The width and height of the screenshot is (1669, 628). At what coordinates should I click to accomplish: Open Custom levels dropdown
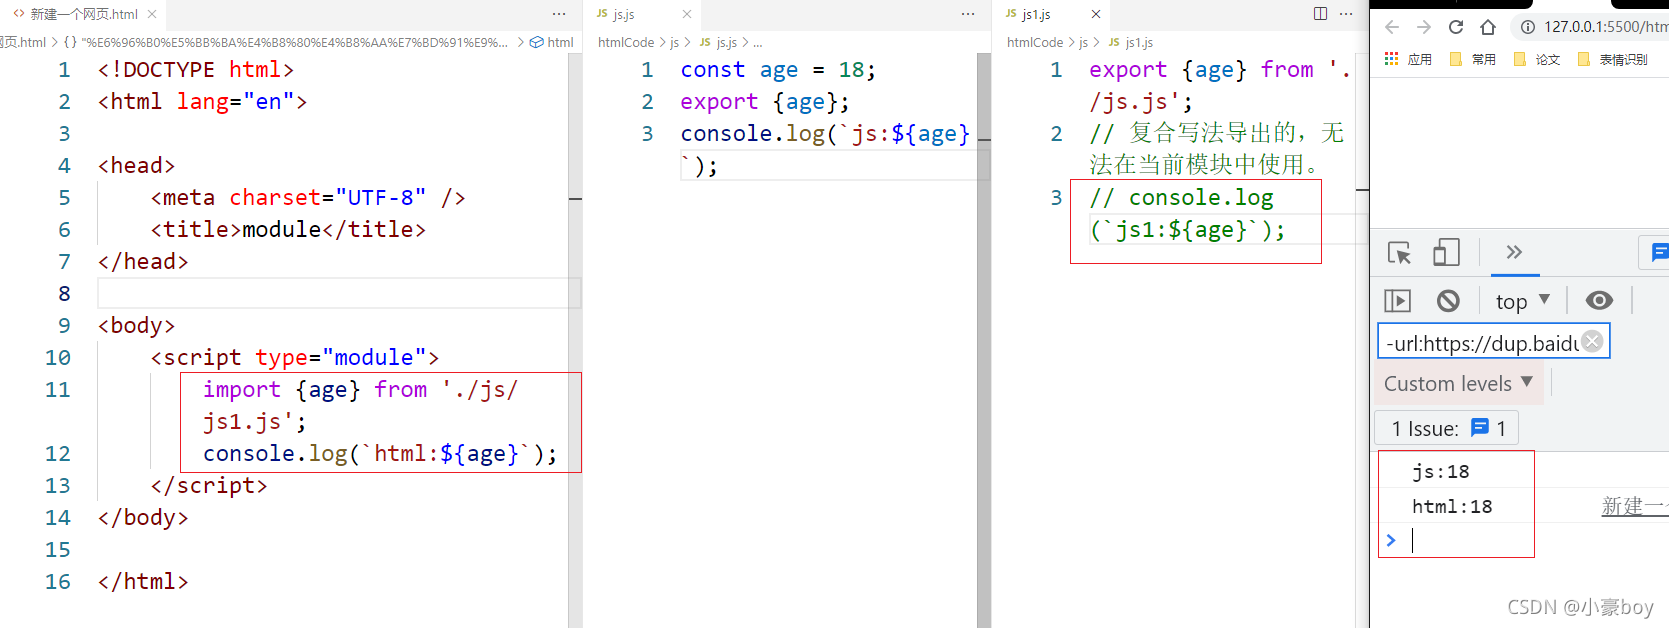(x=1458, y=384)
